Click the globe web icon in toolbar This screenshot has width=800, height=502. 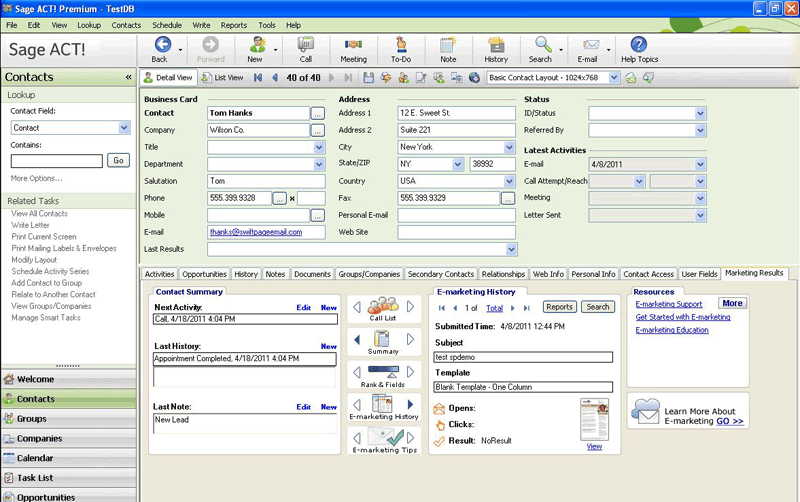click(474, 78)
